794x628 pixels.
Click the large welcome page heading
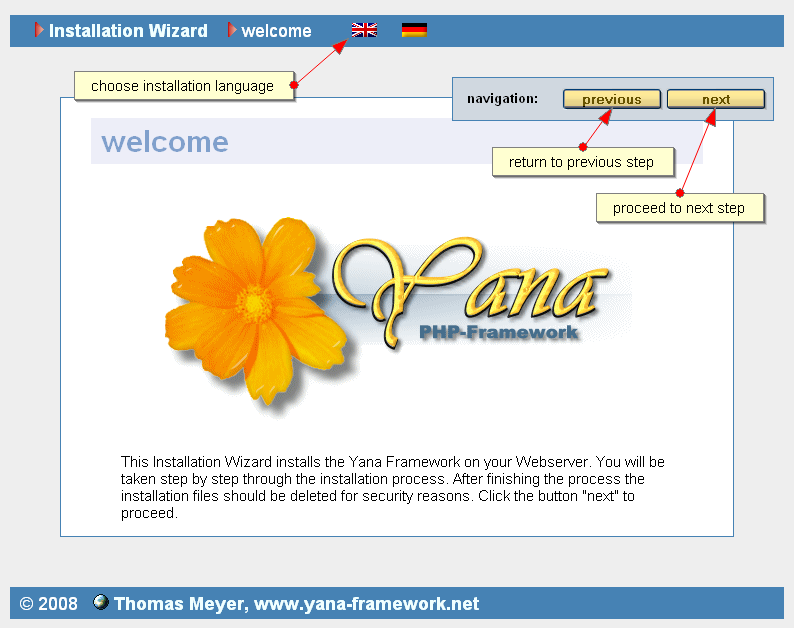point(165,142)
